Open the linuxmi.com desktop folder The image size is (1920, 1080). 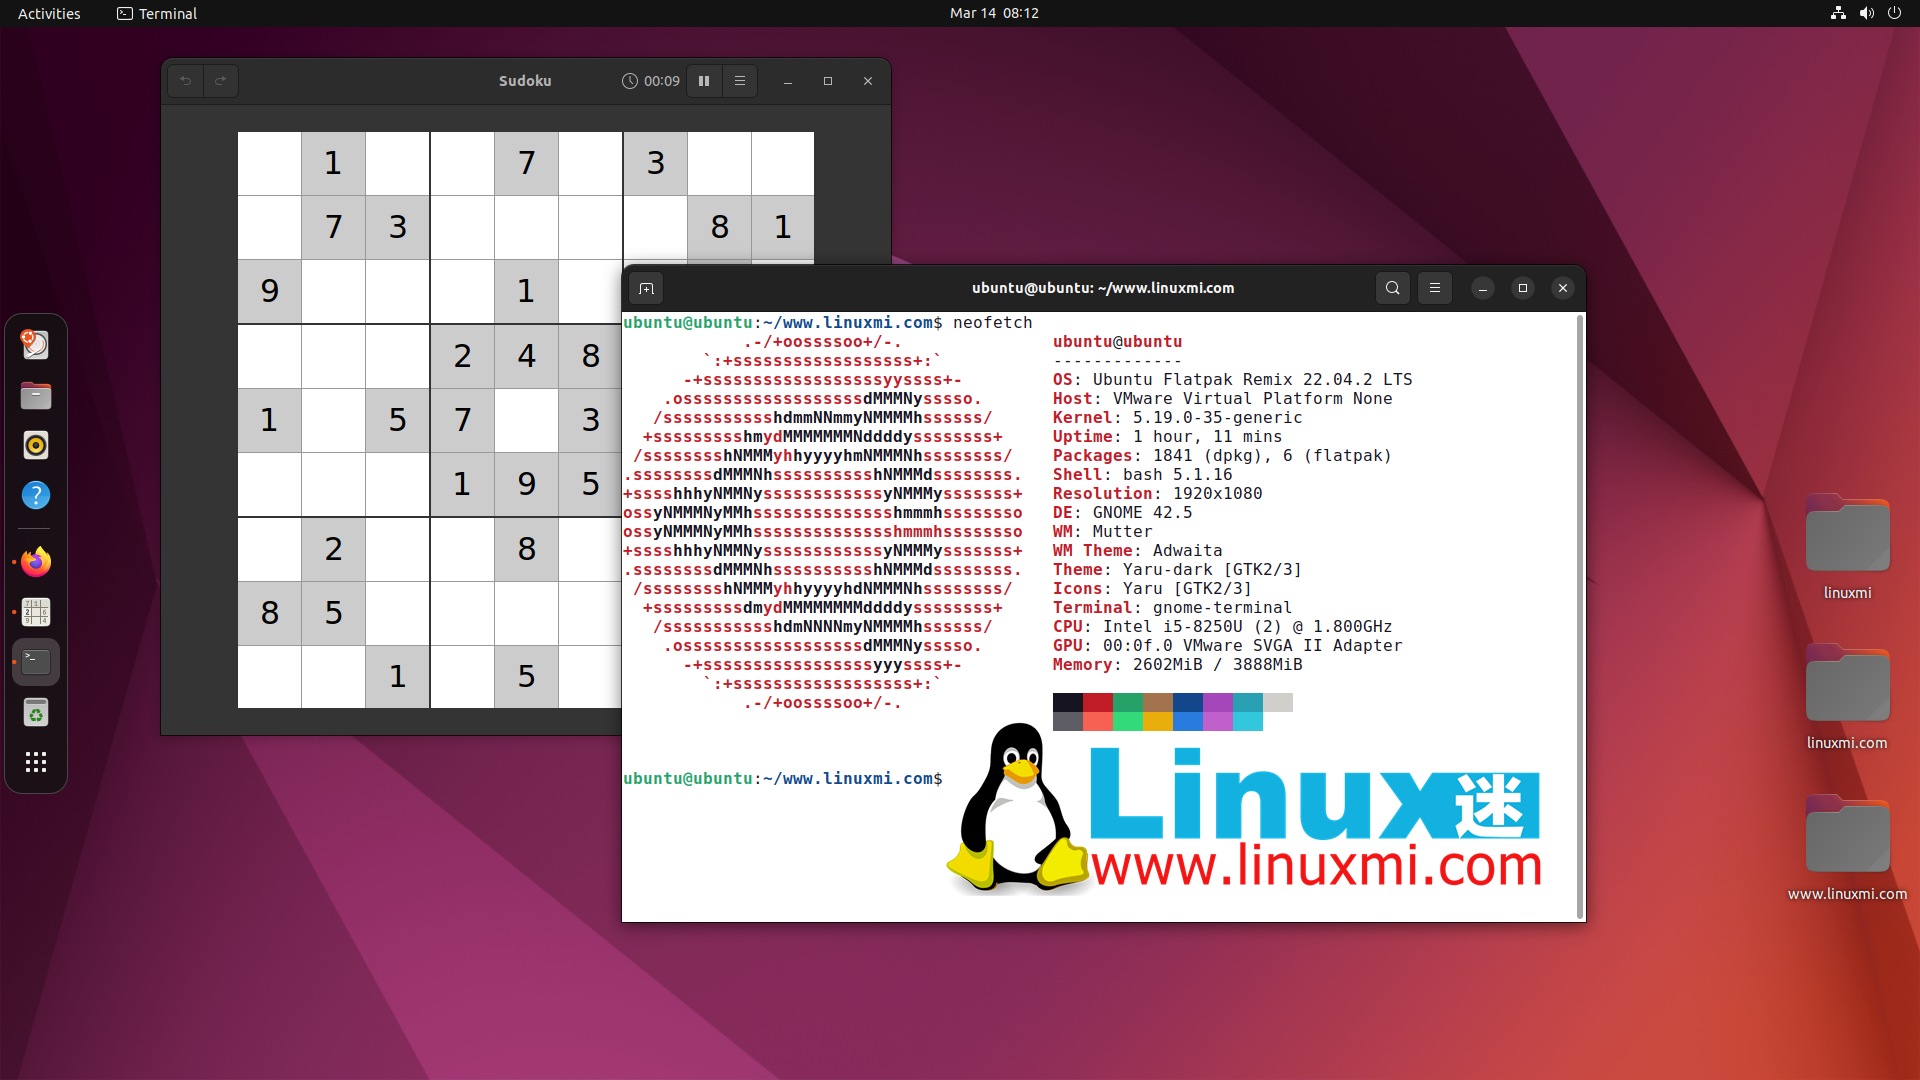1847,697
